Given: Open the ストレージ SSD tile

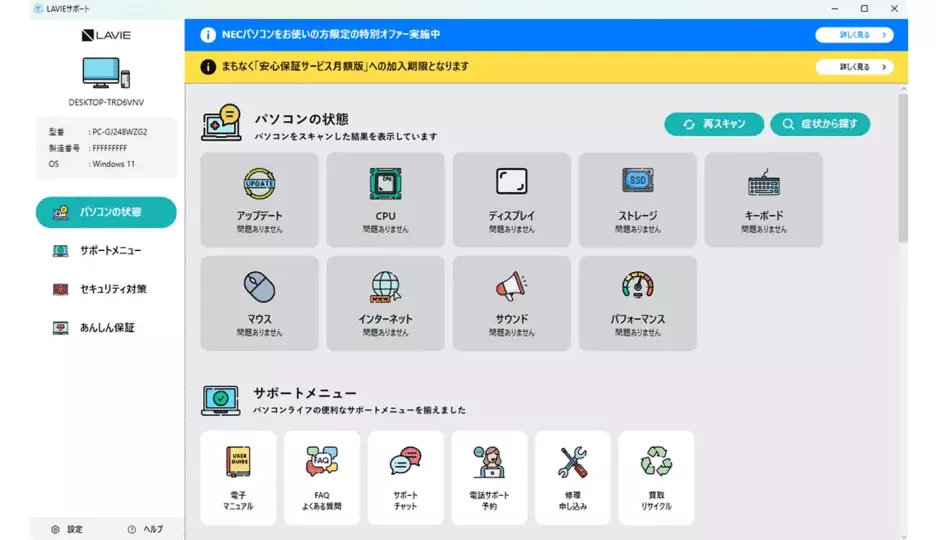Looking at the screenshot, I should point(637,199).
